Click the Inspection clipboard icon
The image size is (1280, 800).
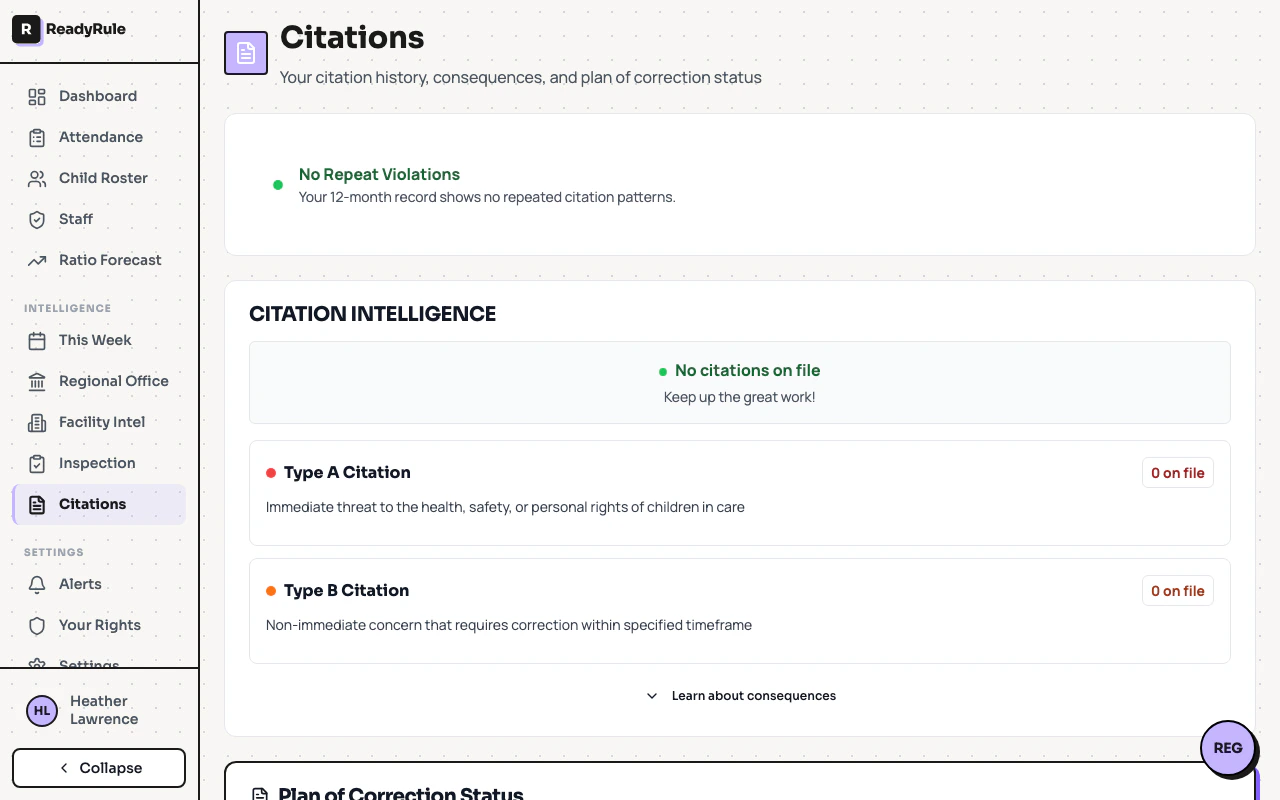[x=36, y=463]
